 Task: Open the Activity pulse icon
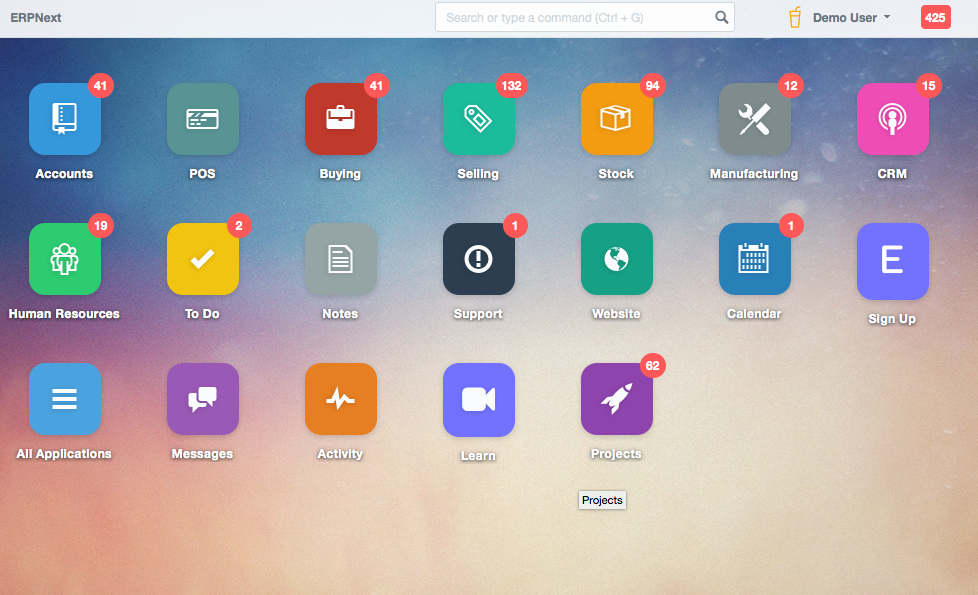[341, 399]
